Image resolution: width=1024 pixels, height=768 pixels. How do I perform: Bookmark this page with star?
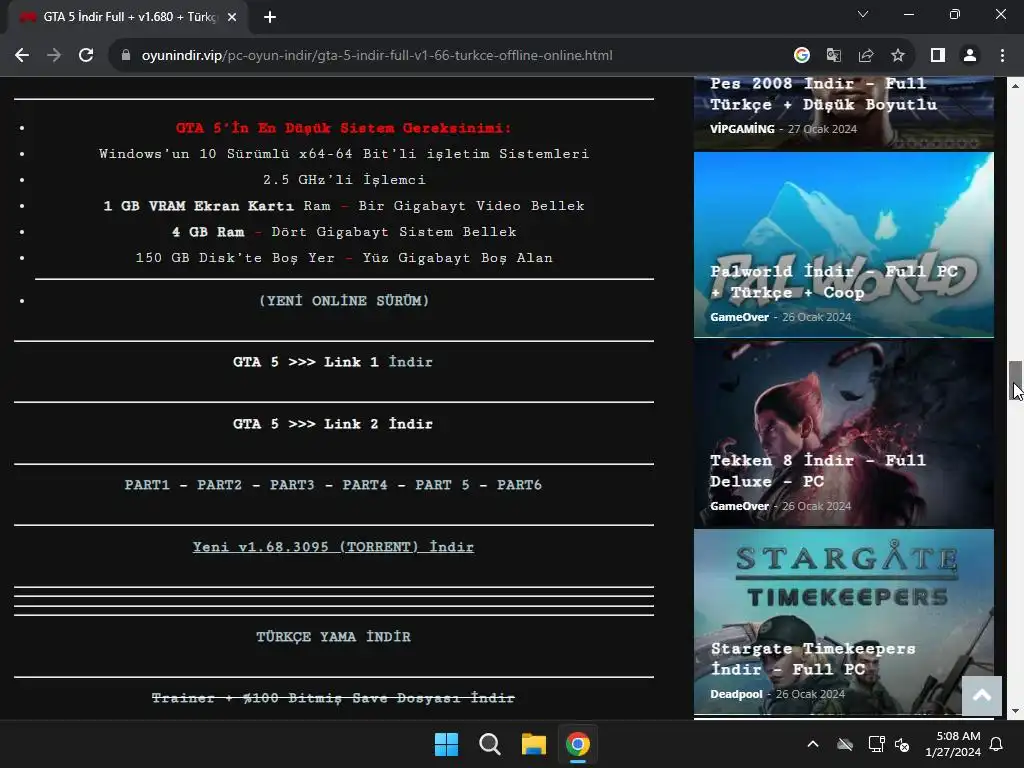click(898, 56)
